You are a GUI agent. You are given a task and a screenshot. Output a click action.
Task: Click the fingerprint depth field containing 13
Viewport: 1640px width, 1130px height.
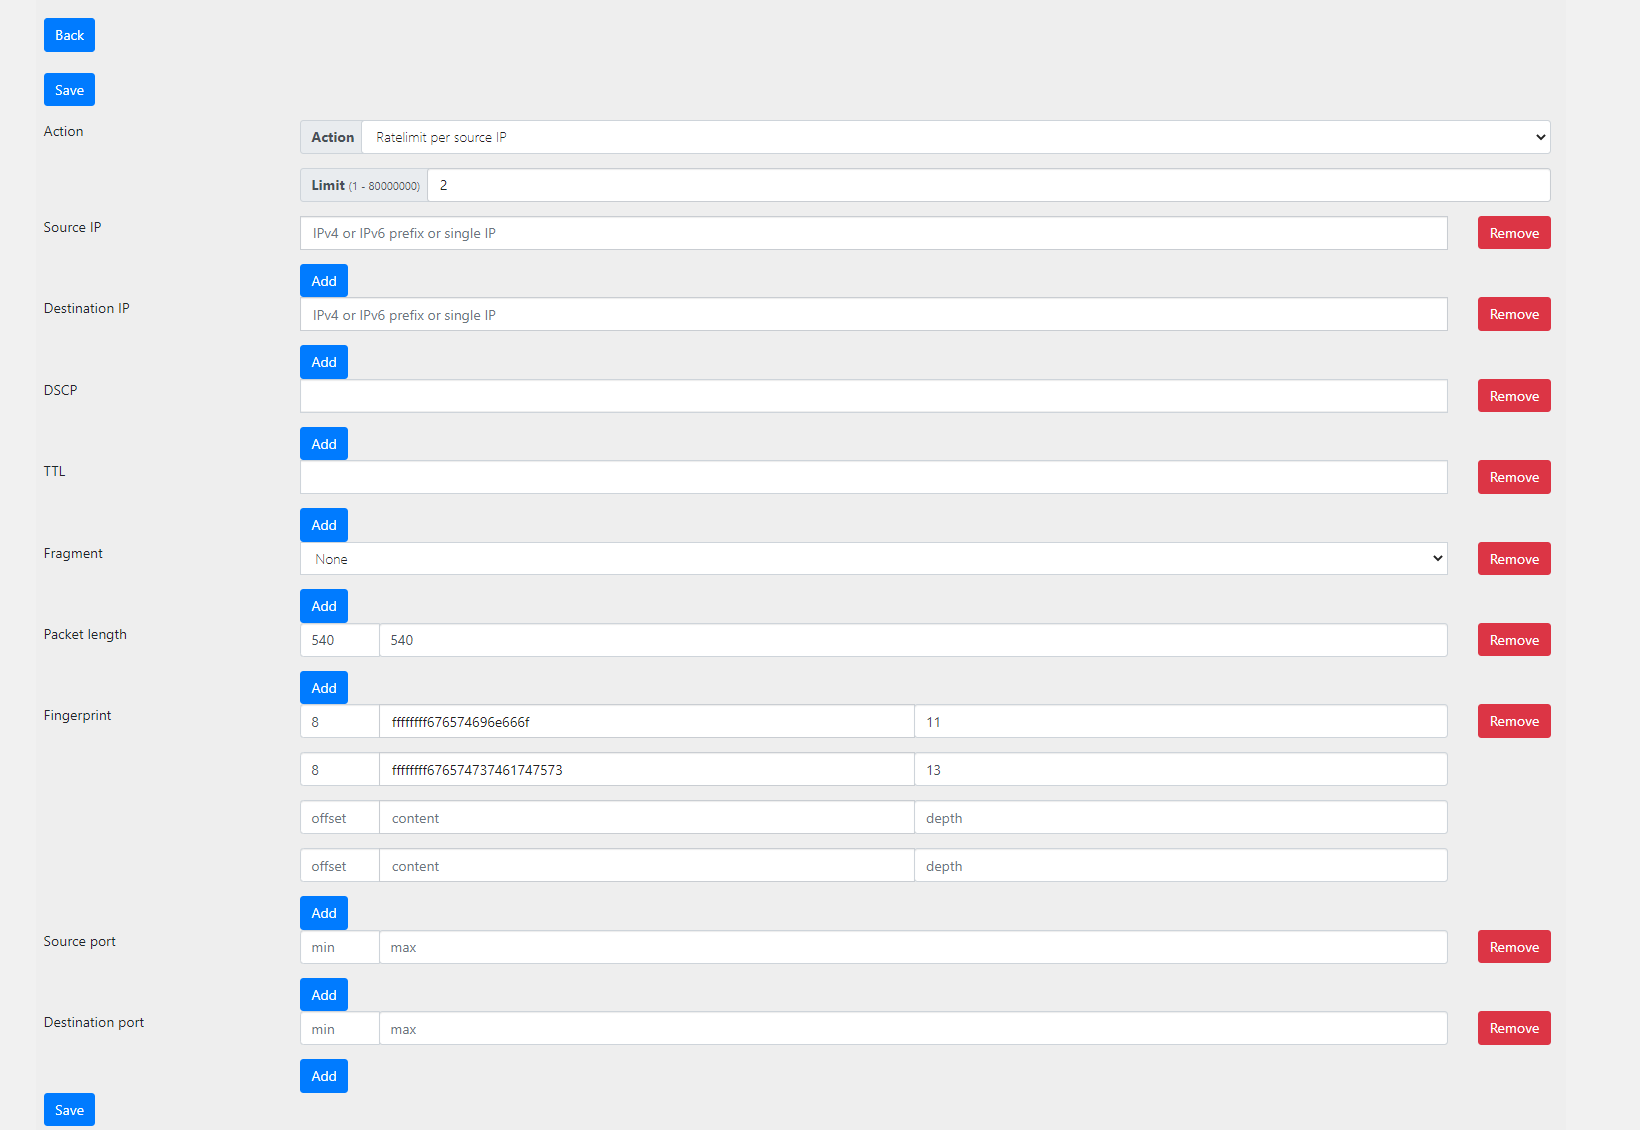click(1180, 770)
